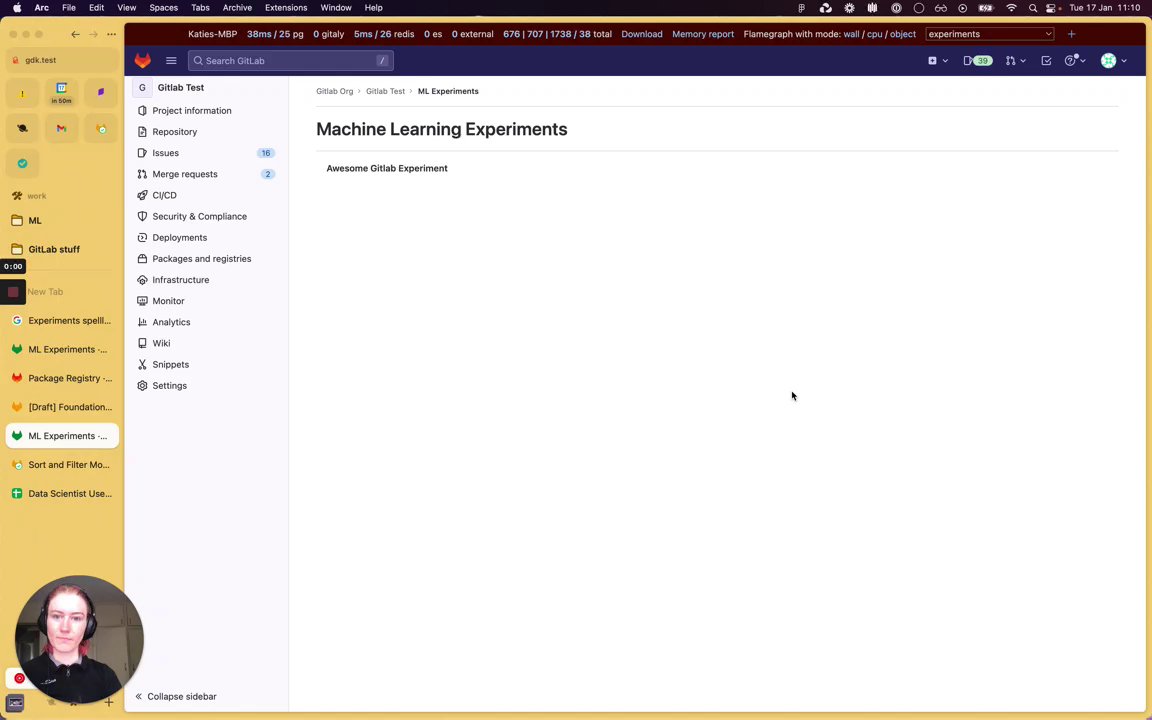Click the gdk.test address bar

(x=62, y=60)
